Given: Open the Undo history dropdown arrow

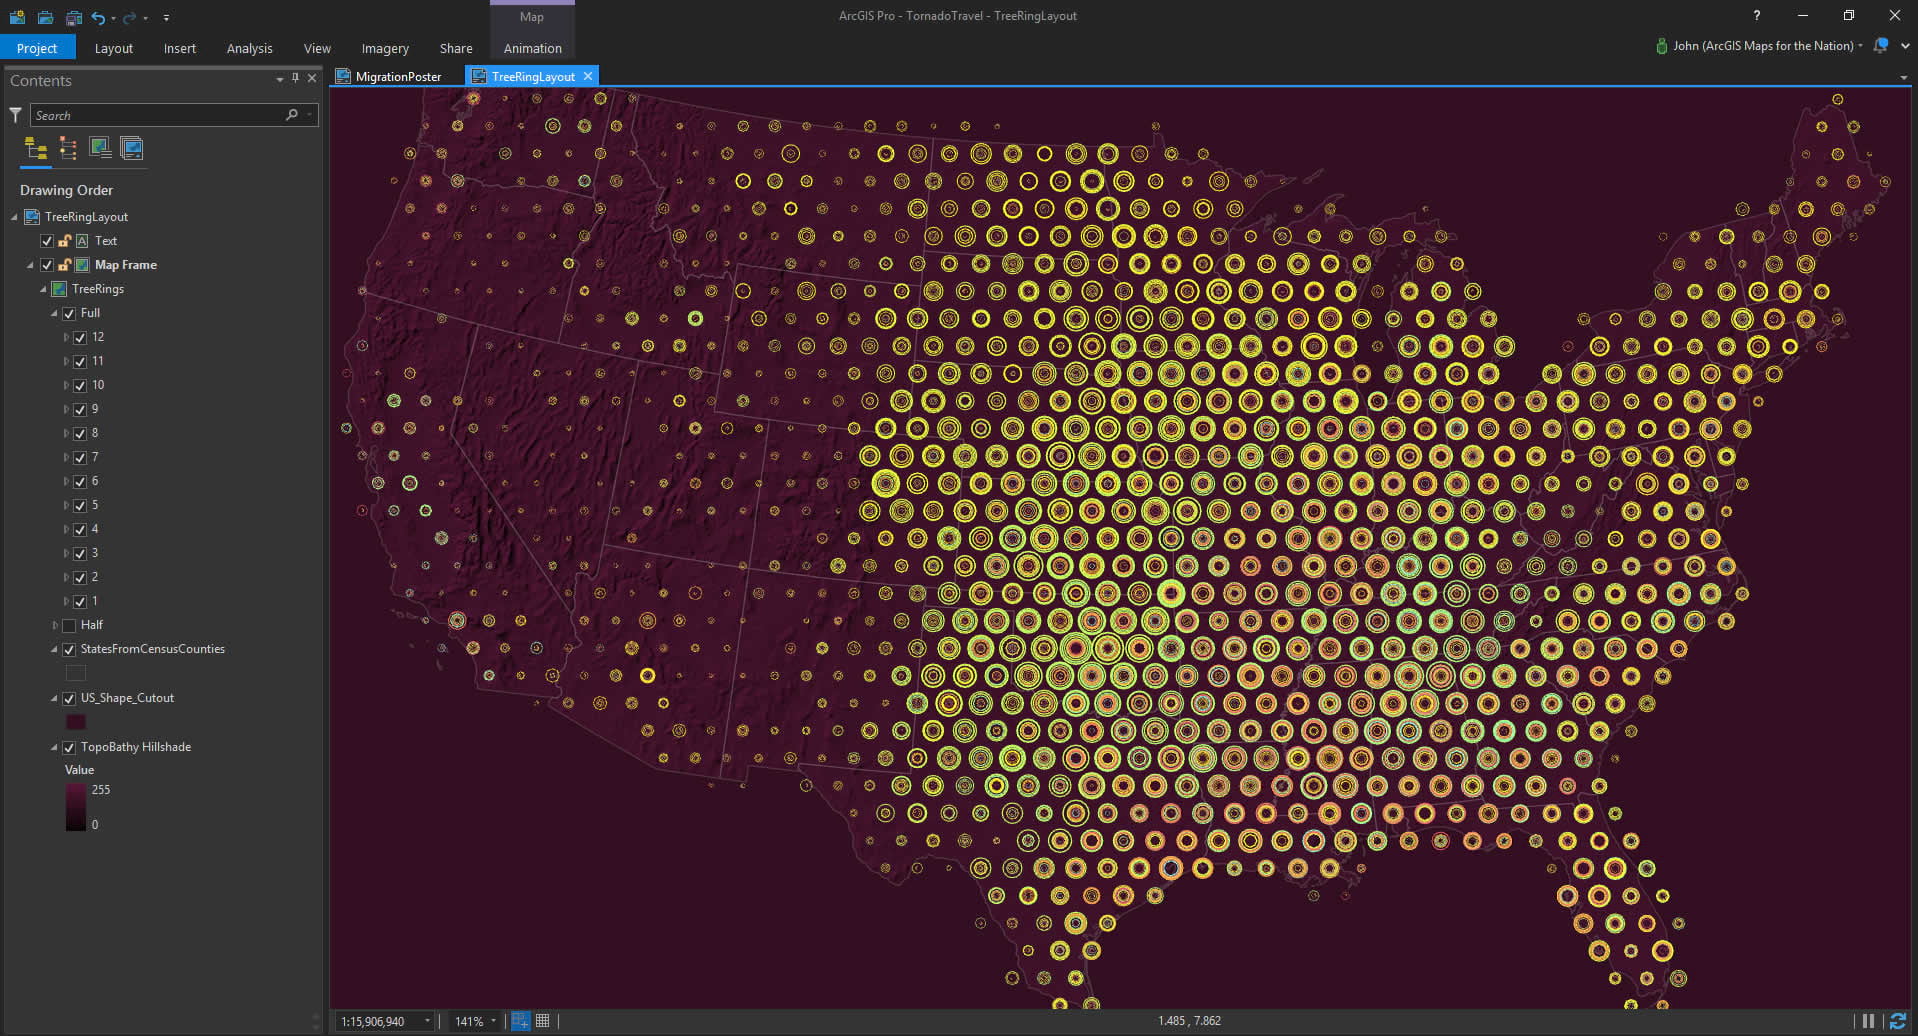Looking at the screenshot, I should [114, 18].
